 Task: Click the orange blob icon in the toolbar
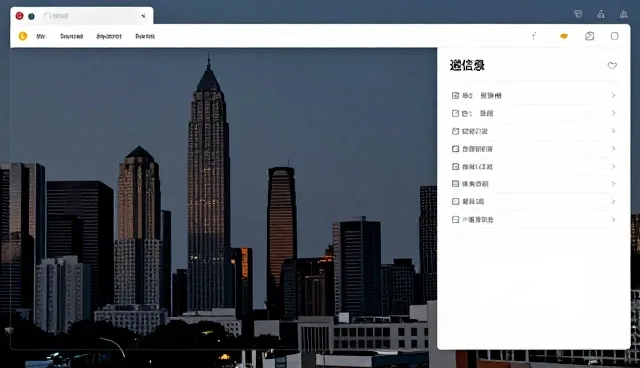564,36
